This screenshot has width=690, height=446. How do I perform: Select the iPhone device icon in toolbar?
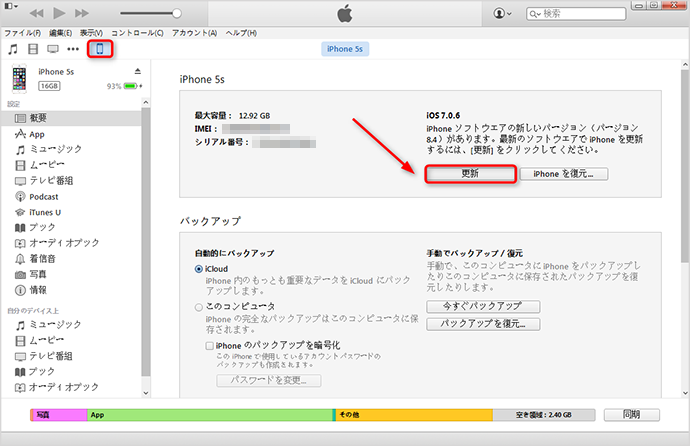coord(100,49)
